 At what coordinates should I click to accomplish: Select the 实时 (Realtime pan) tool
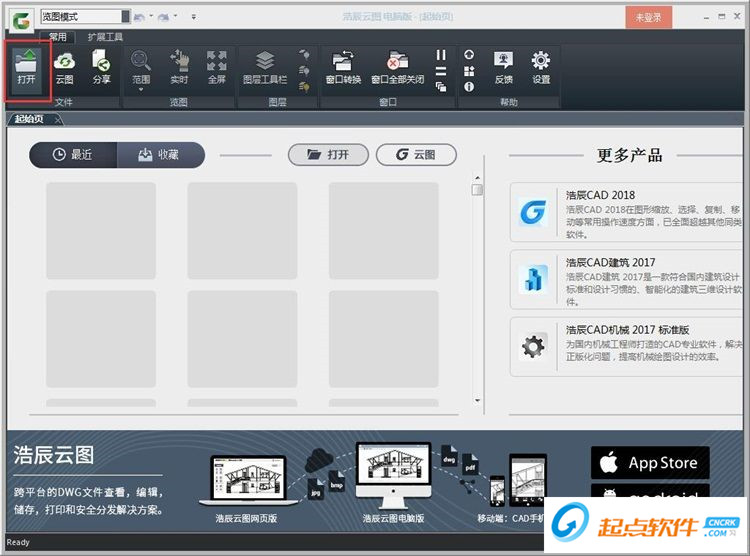[179, 67]
